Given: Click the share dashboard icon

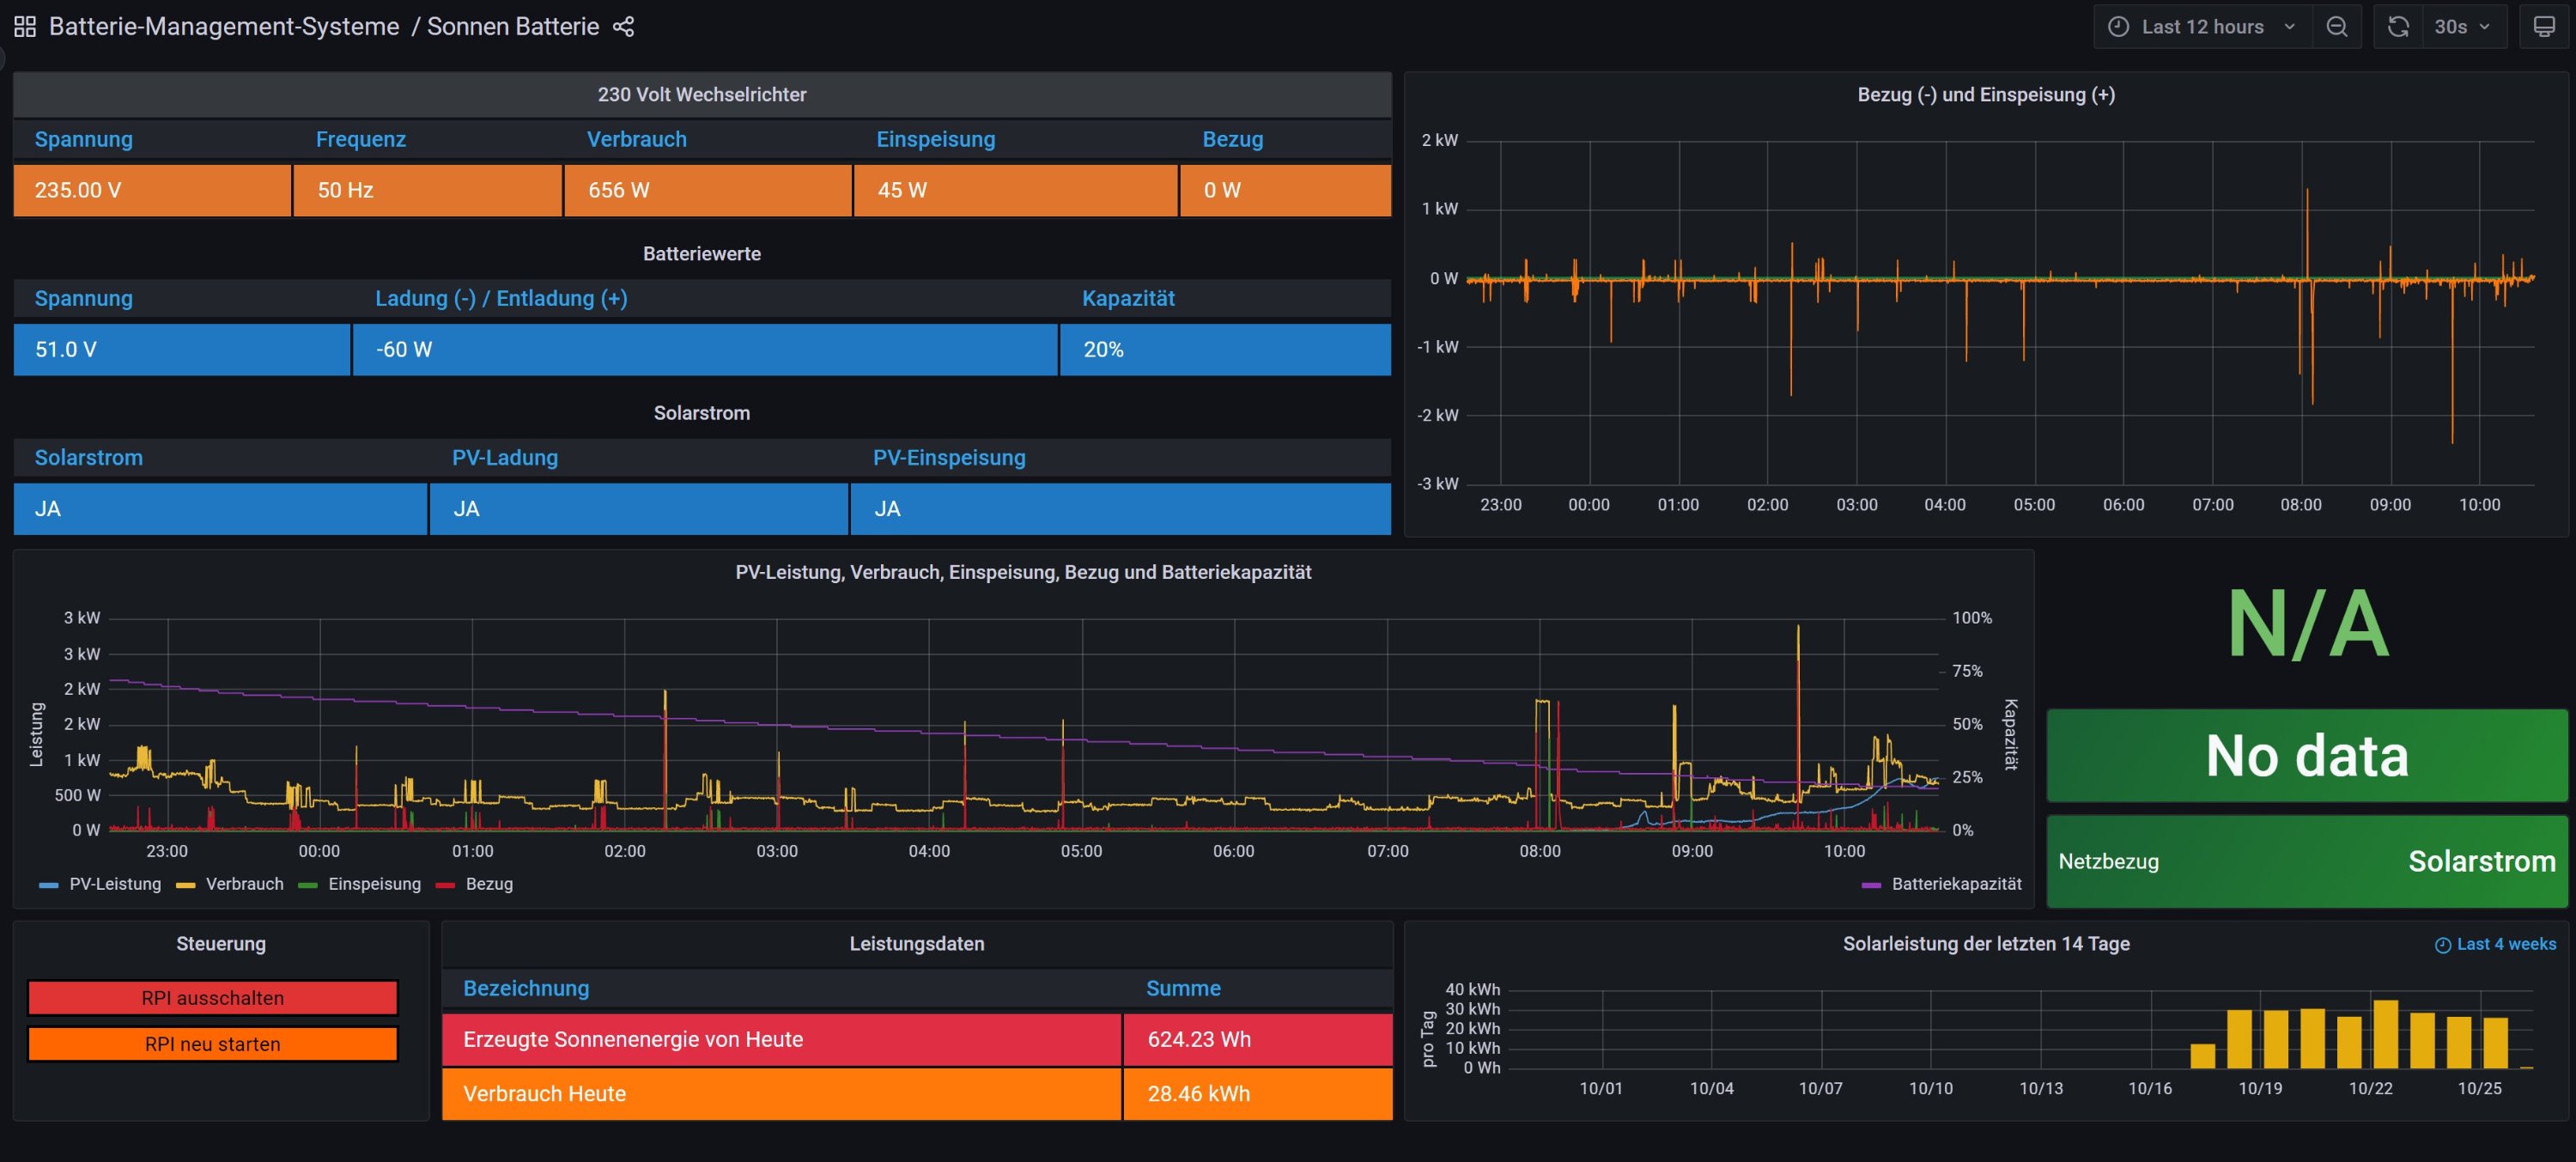Looking at the screenshot, I should [623, 27].
